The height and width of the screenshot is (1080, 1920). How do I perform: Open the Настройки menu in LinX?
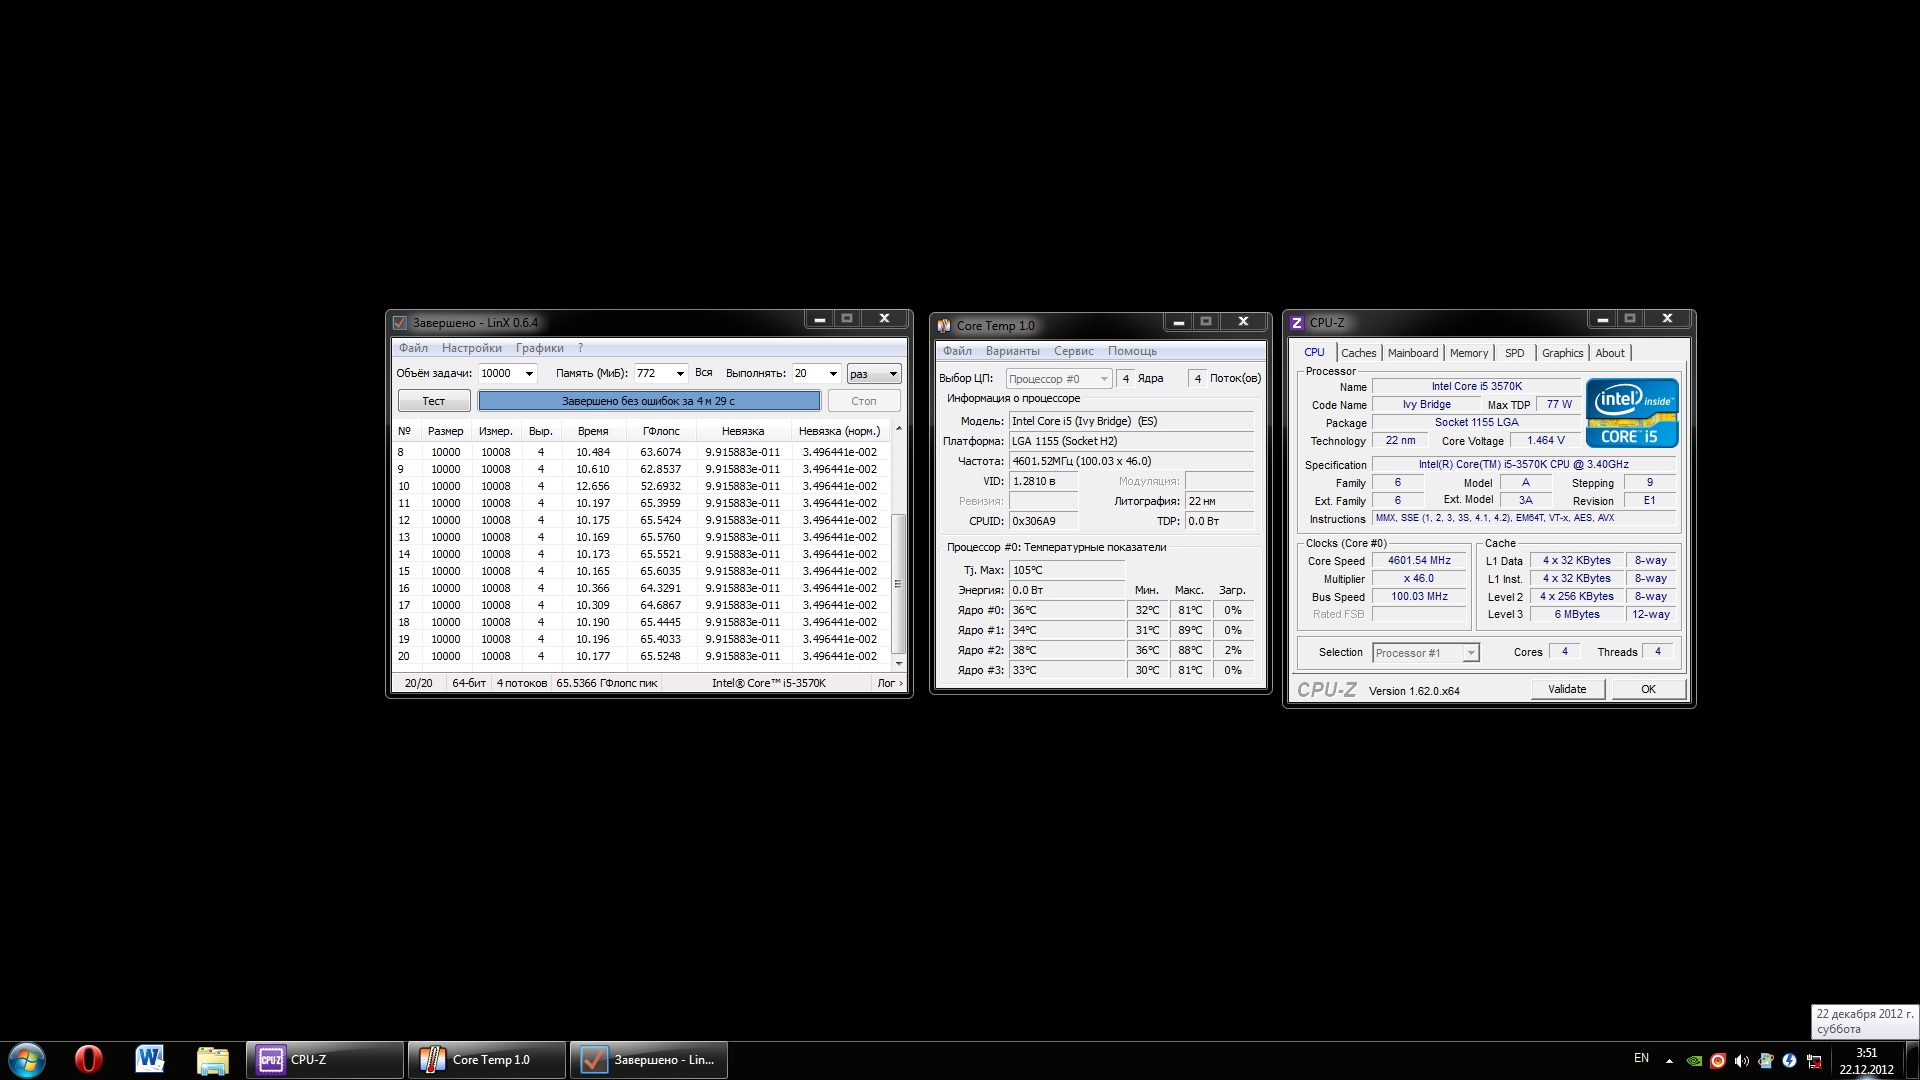pyautogui.click(x=472, y=348)
